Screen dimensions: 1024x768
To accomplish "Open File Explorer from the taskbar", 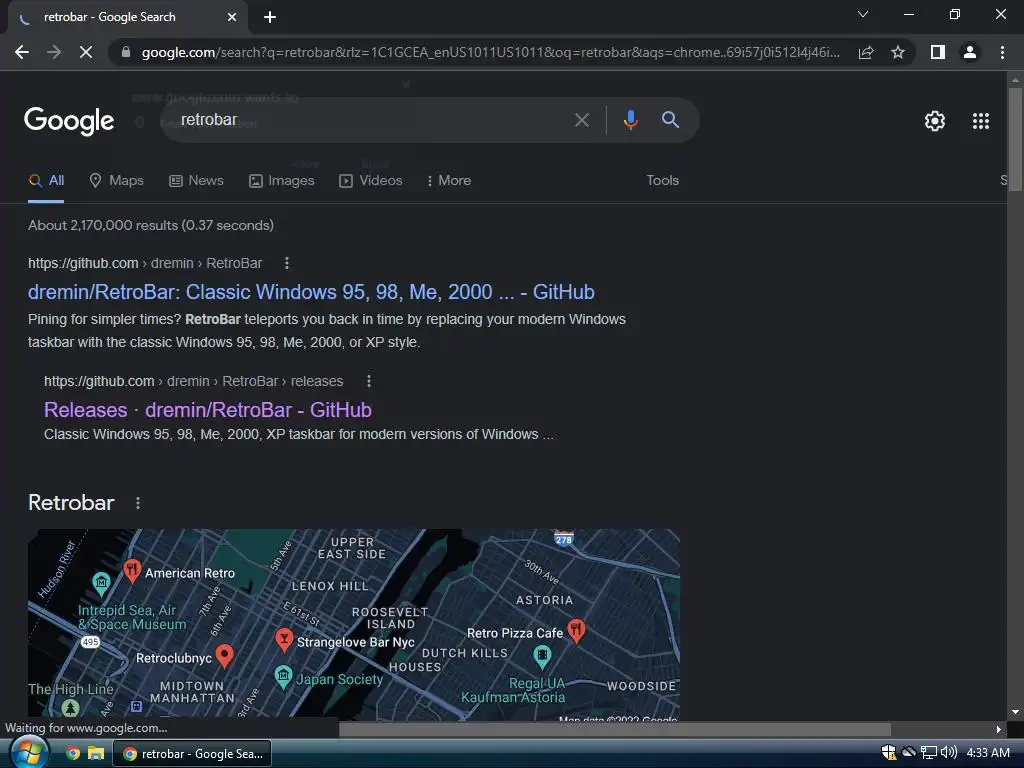I will coord(96,754).
